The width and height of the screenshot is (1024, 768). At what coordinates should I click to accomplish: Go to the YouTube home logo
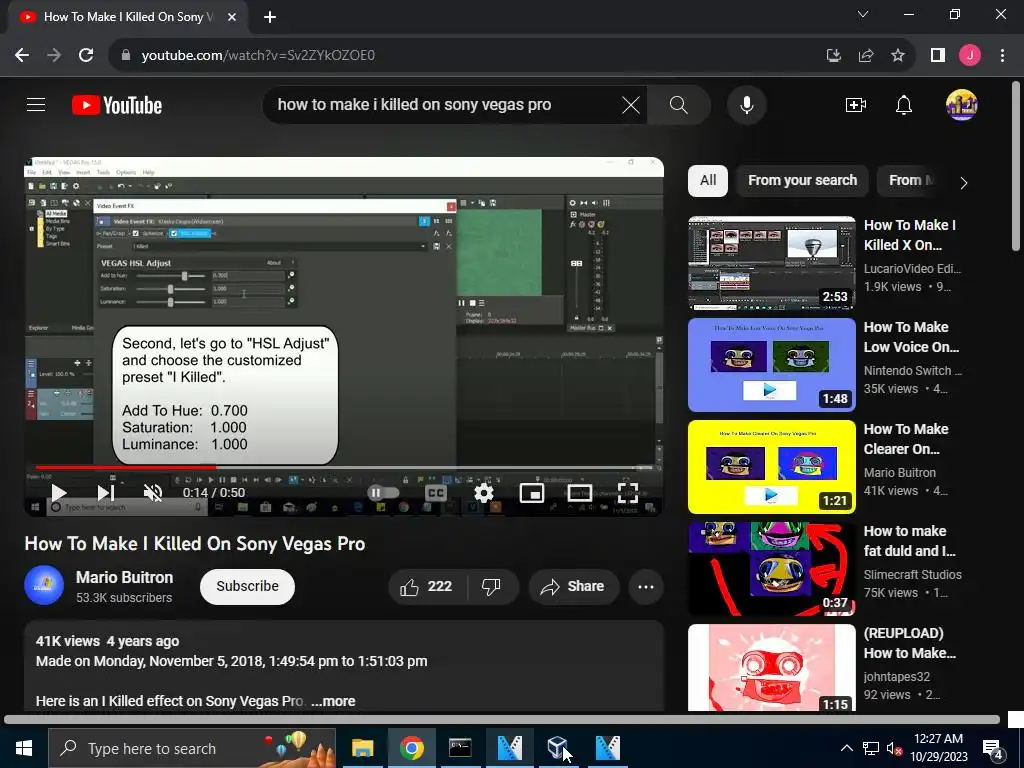(117, 105)
